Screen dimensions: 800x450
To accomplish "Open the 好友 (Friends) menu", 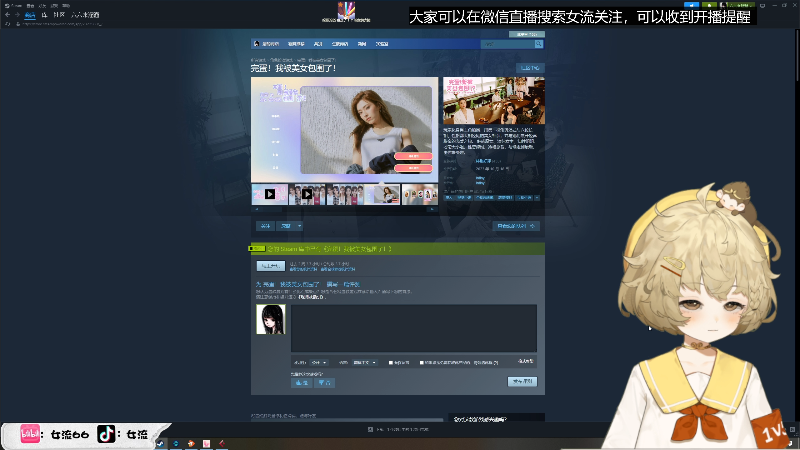I will (42, 6).
